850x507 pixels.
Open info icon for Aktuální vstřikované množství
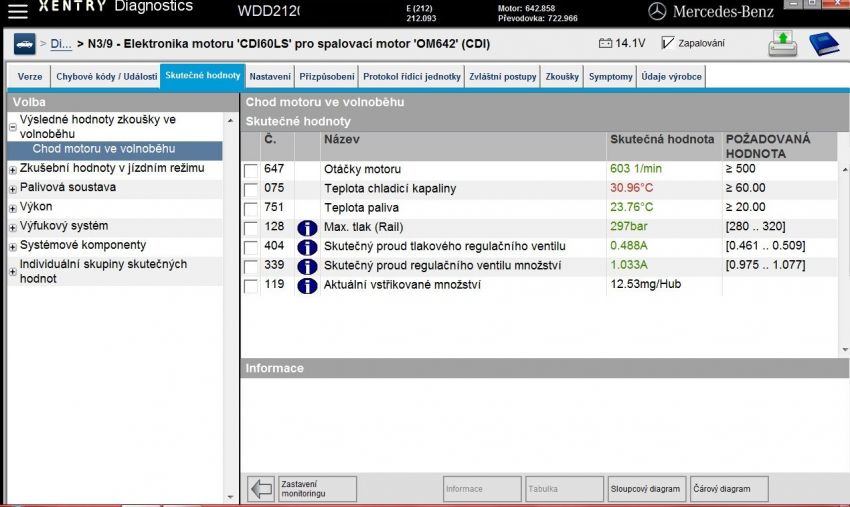(307, 285)
